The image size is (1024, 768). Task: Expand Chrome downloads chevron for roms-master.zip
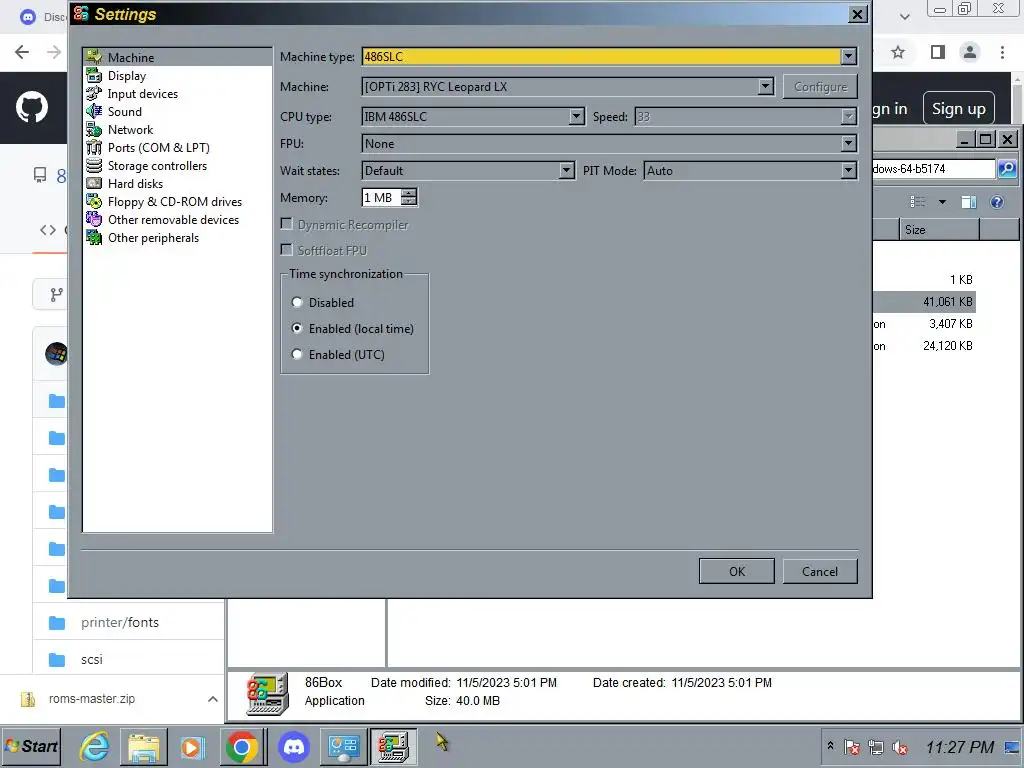coord(212,699)
